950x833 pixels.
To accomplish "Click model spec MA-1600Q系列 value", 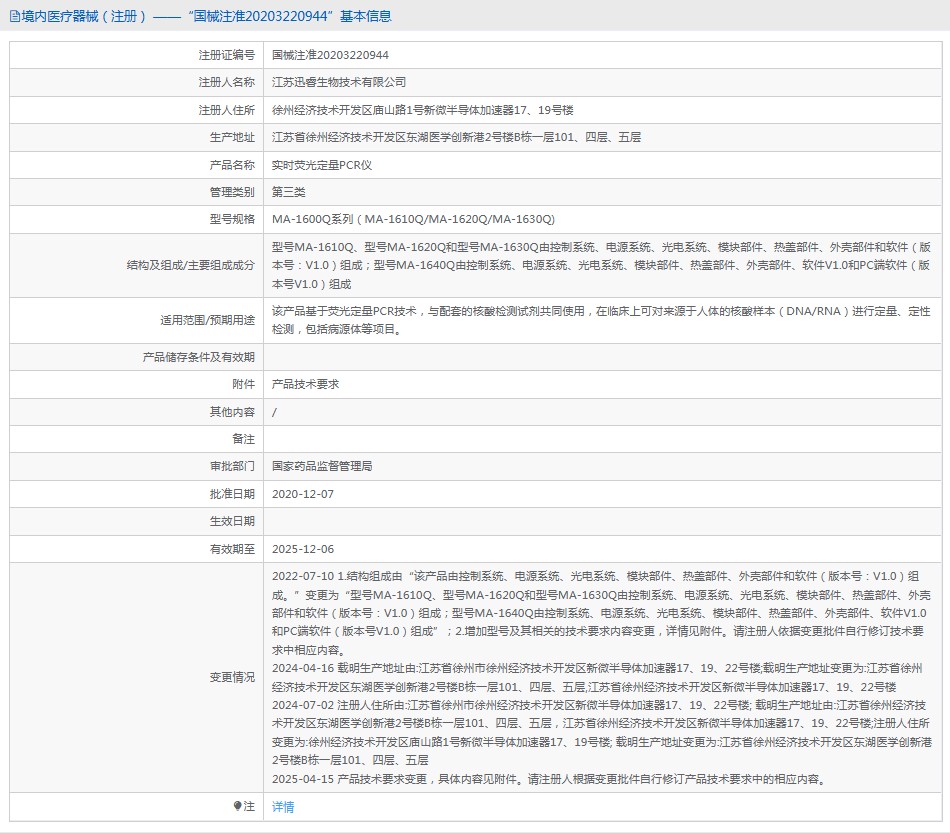I will tap(413, 219).
